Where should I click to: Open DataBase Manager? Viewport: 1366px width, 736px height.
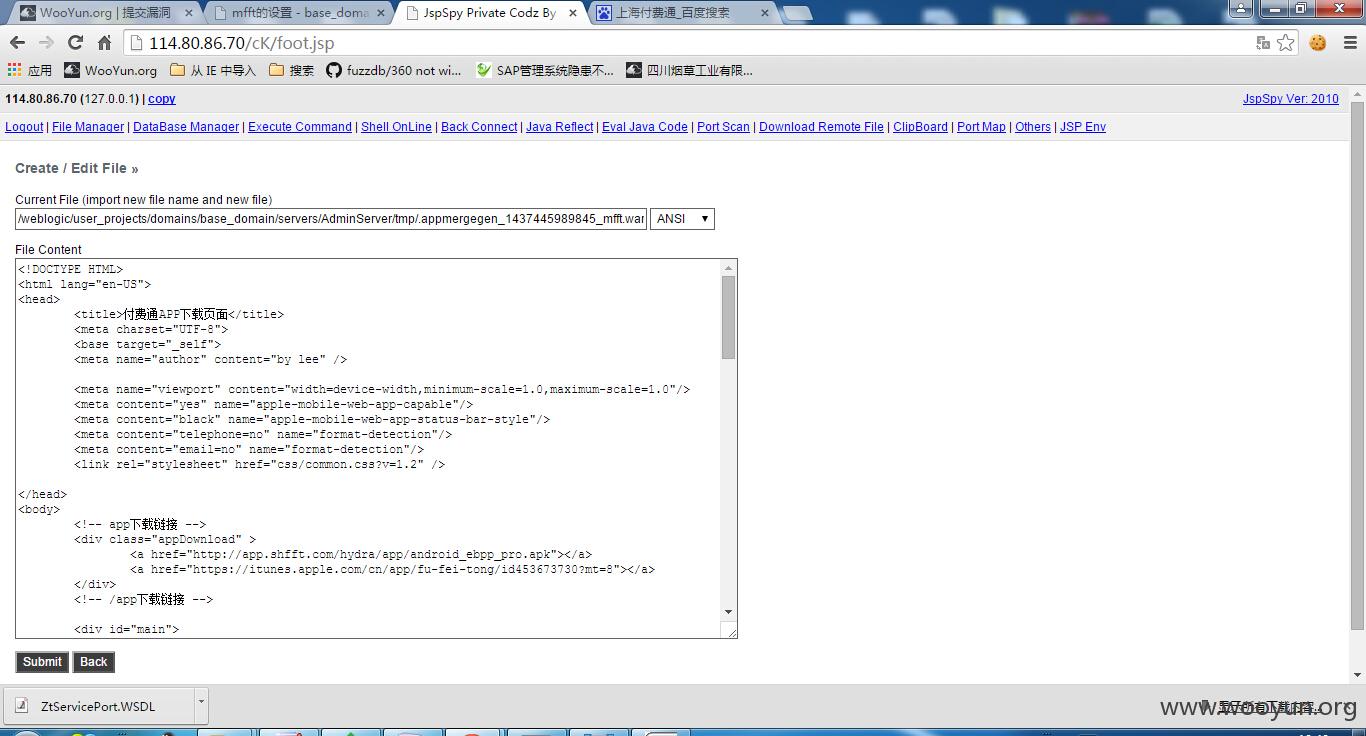[186, 127]
